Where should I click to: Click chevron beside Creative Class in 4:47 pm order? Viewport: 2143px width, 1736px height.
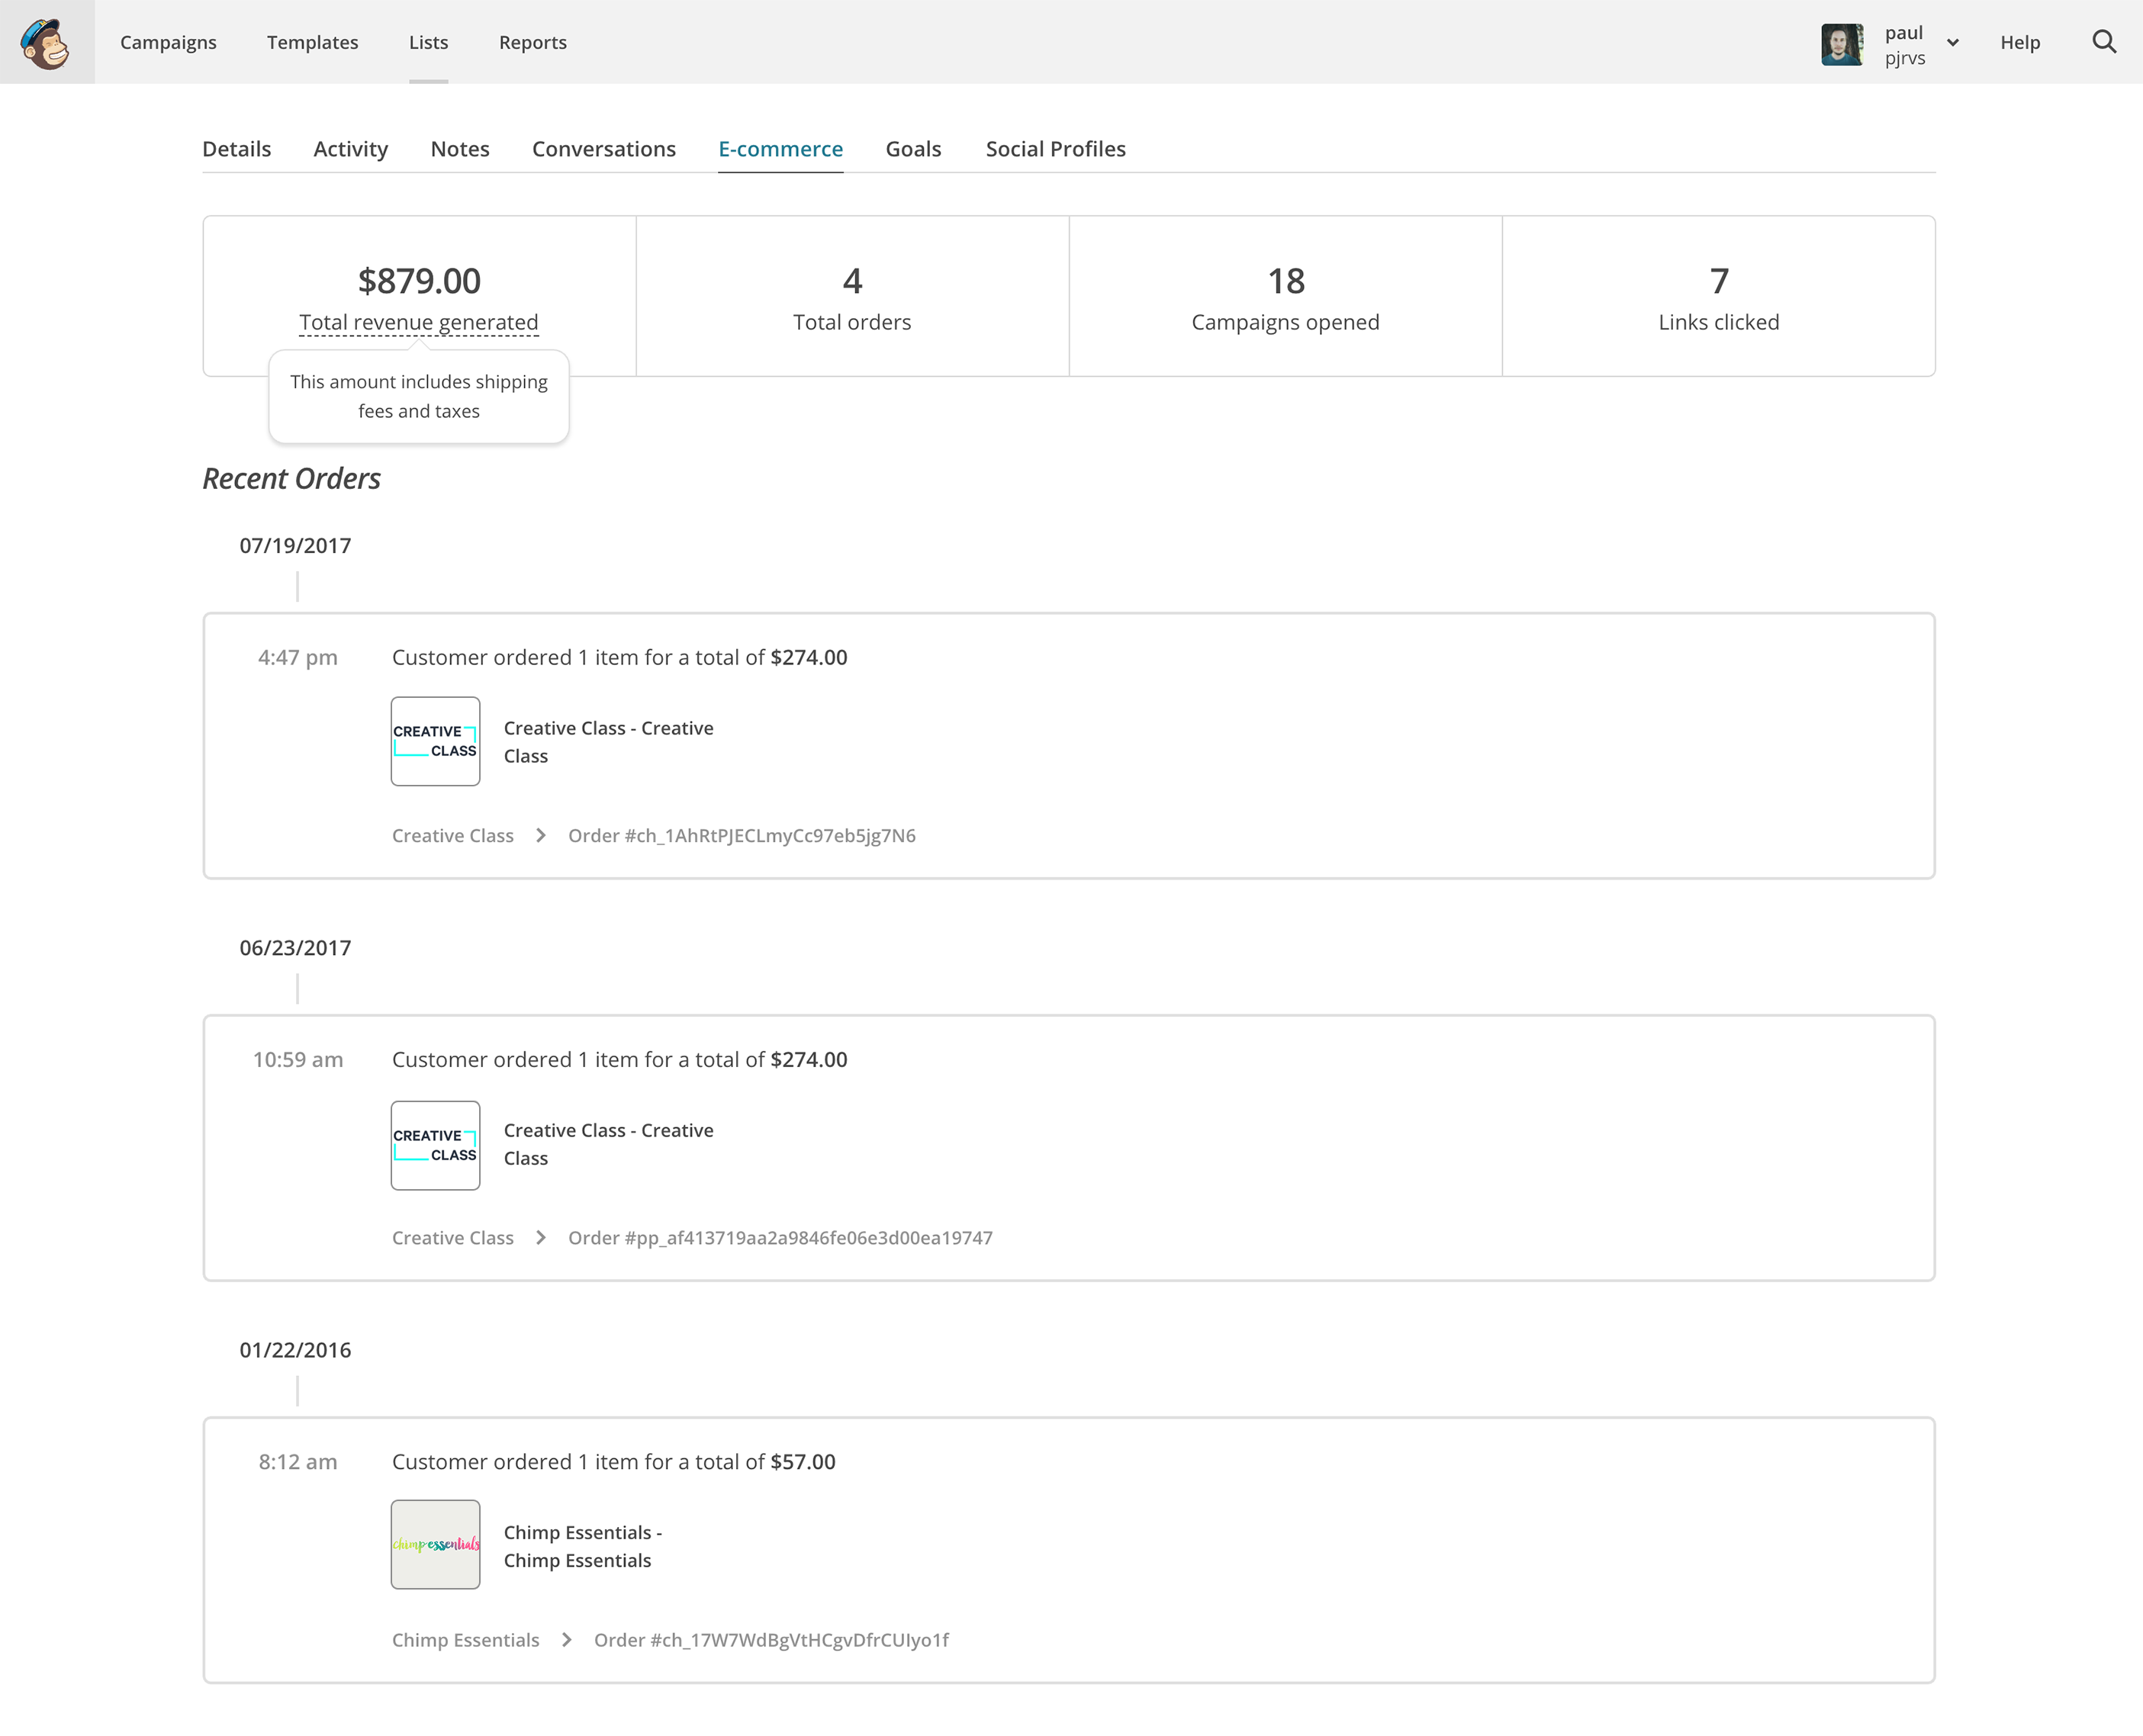pos(541,835)
